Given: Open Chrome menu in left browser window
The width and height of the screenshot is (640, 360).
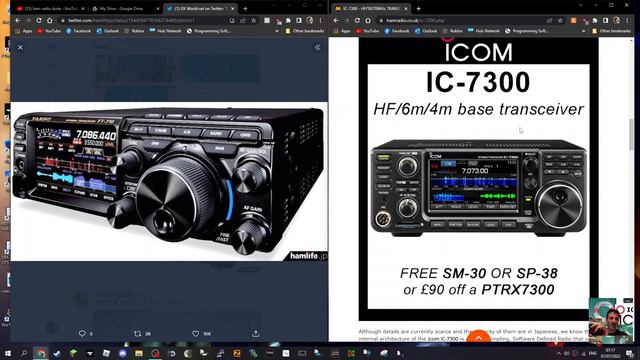Looking at the screenshot, I should point(321,20).
